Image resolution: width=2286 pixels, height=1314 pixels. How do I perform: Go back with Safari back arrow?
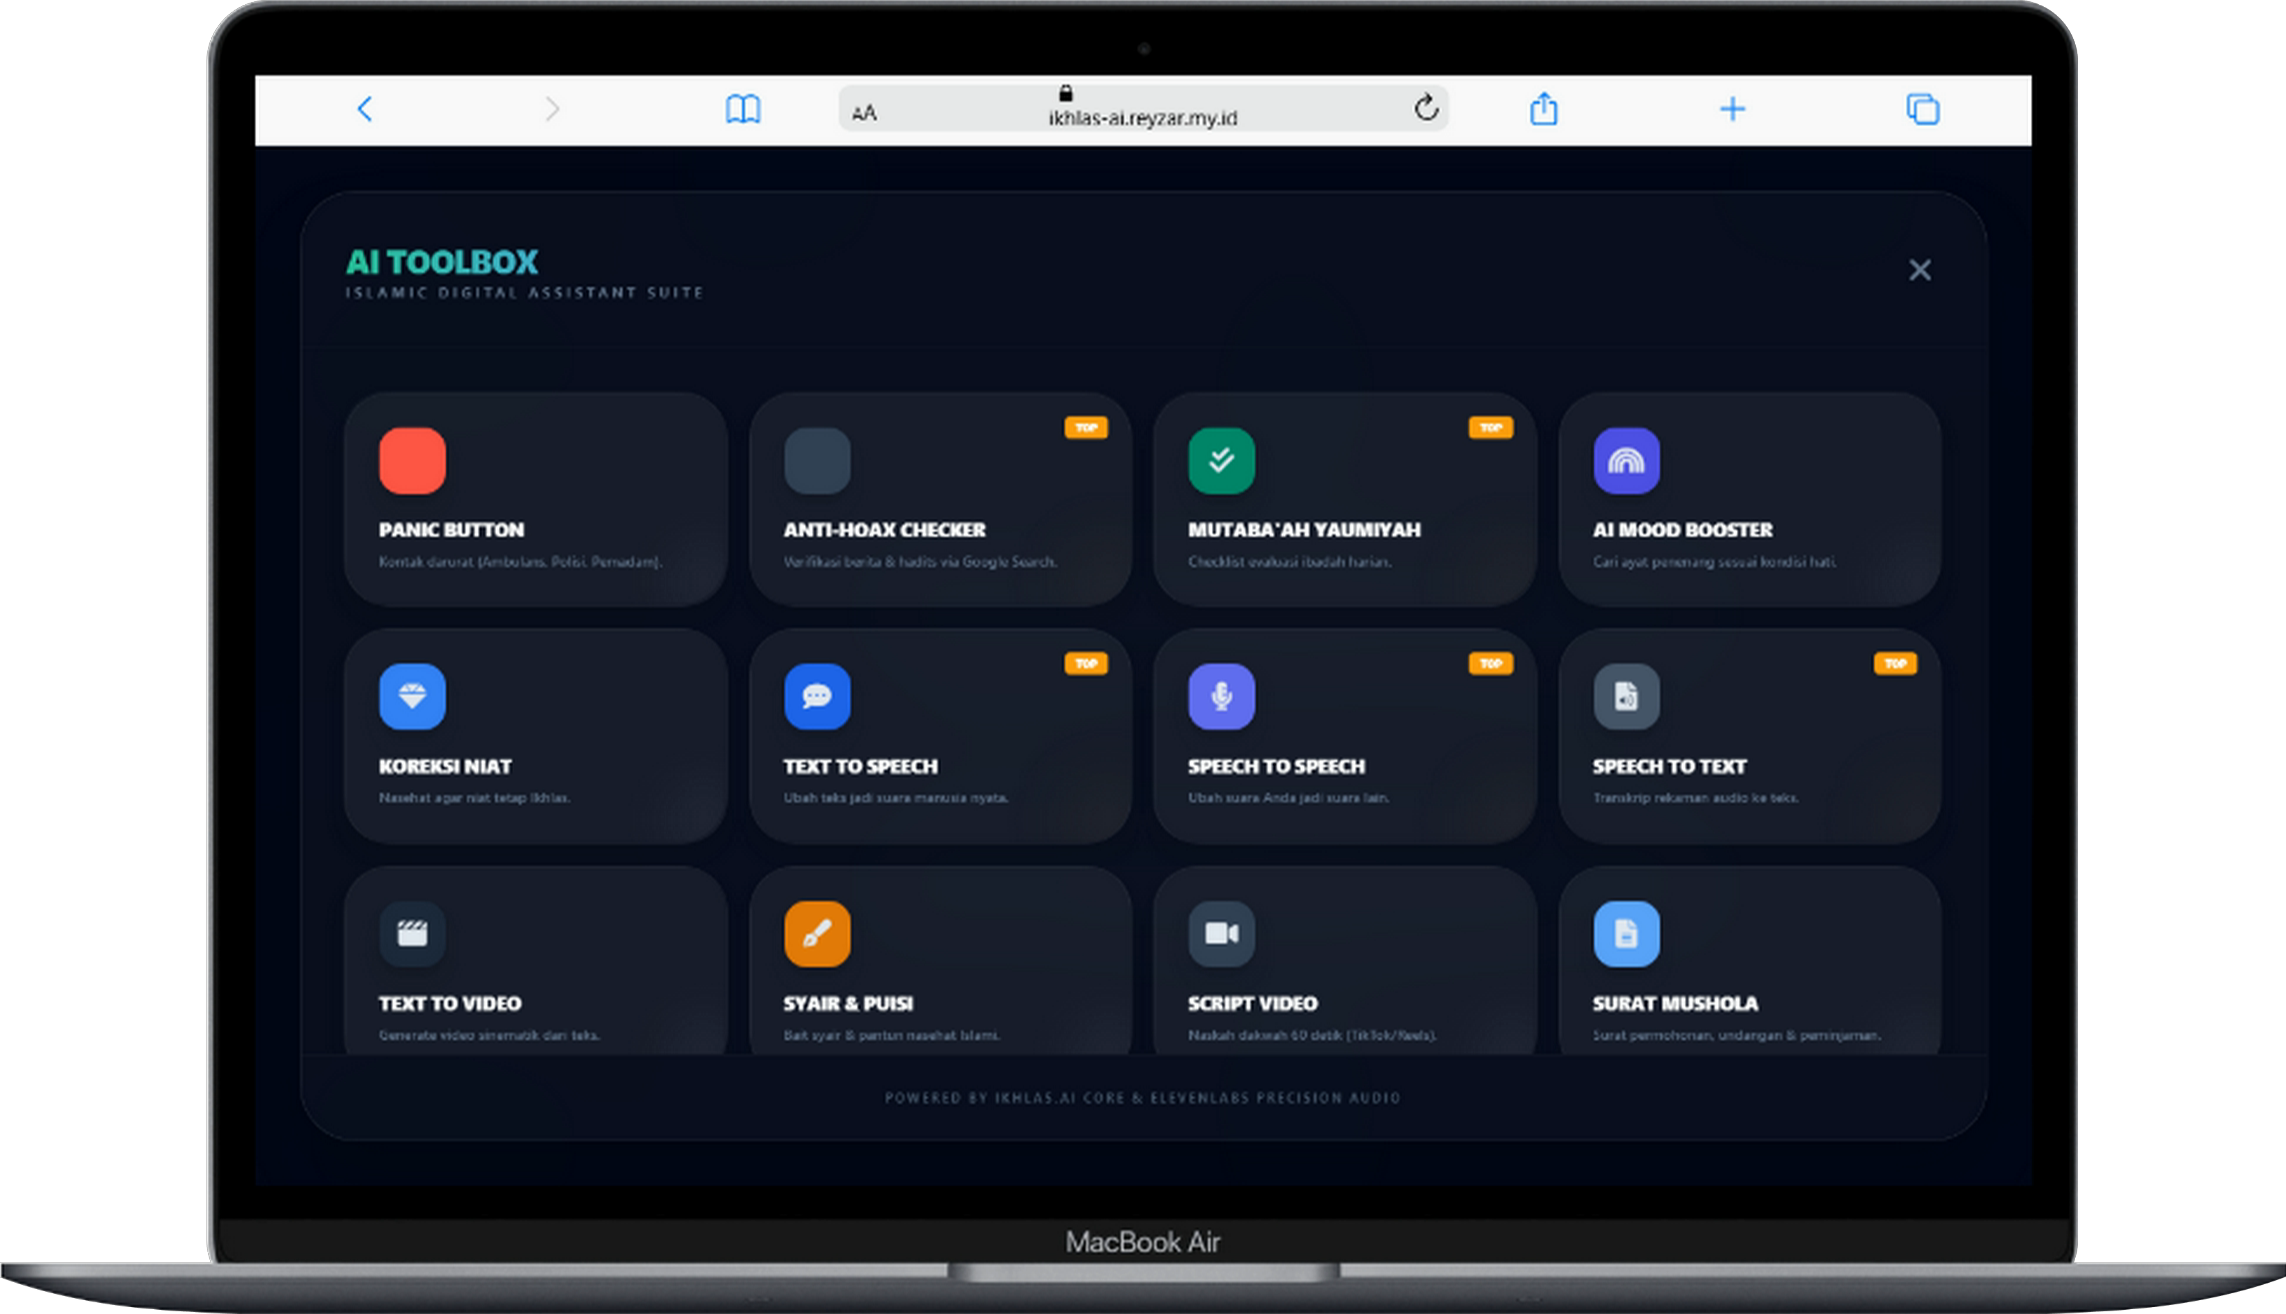point(365,109)
